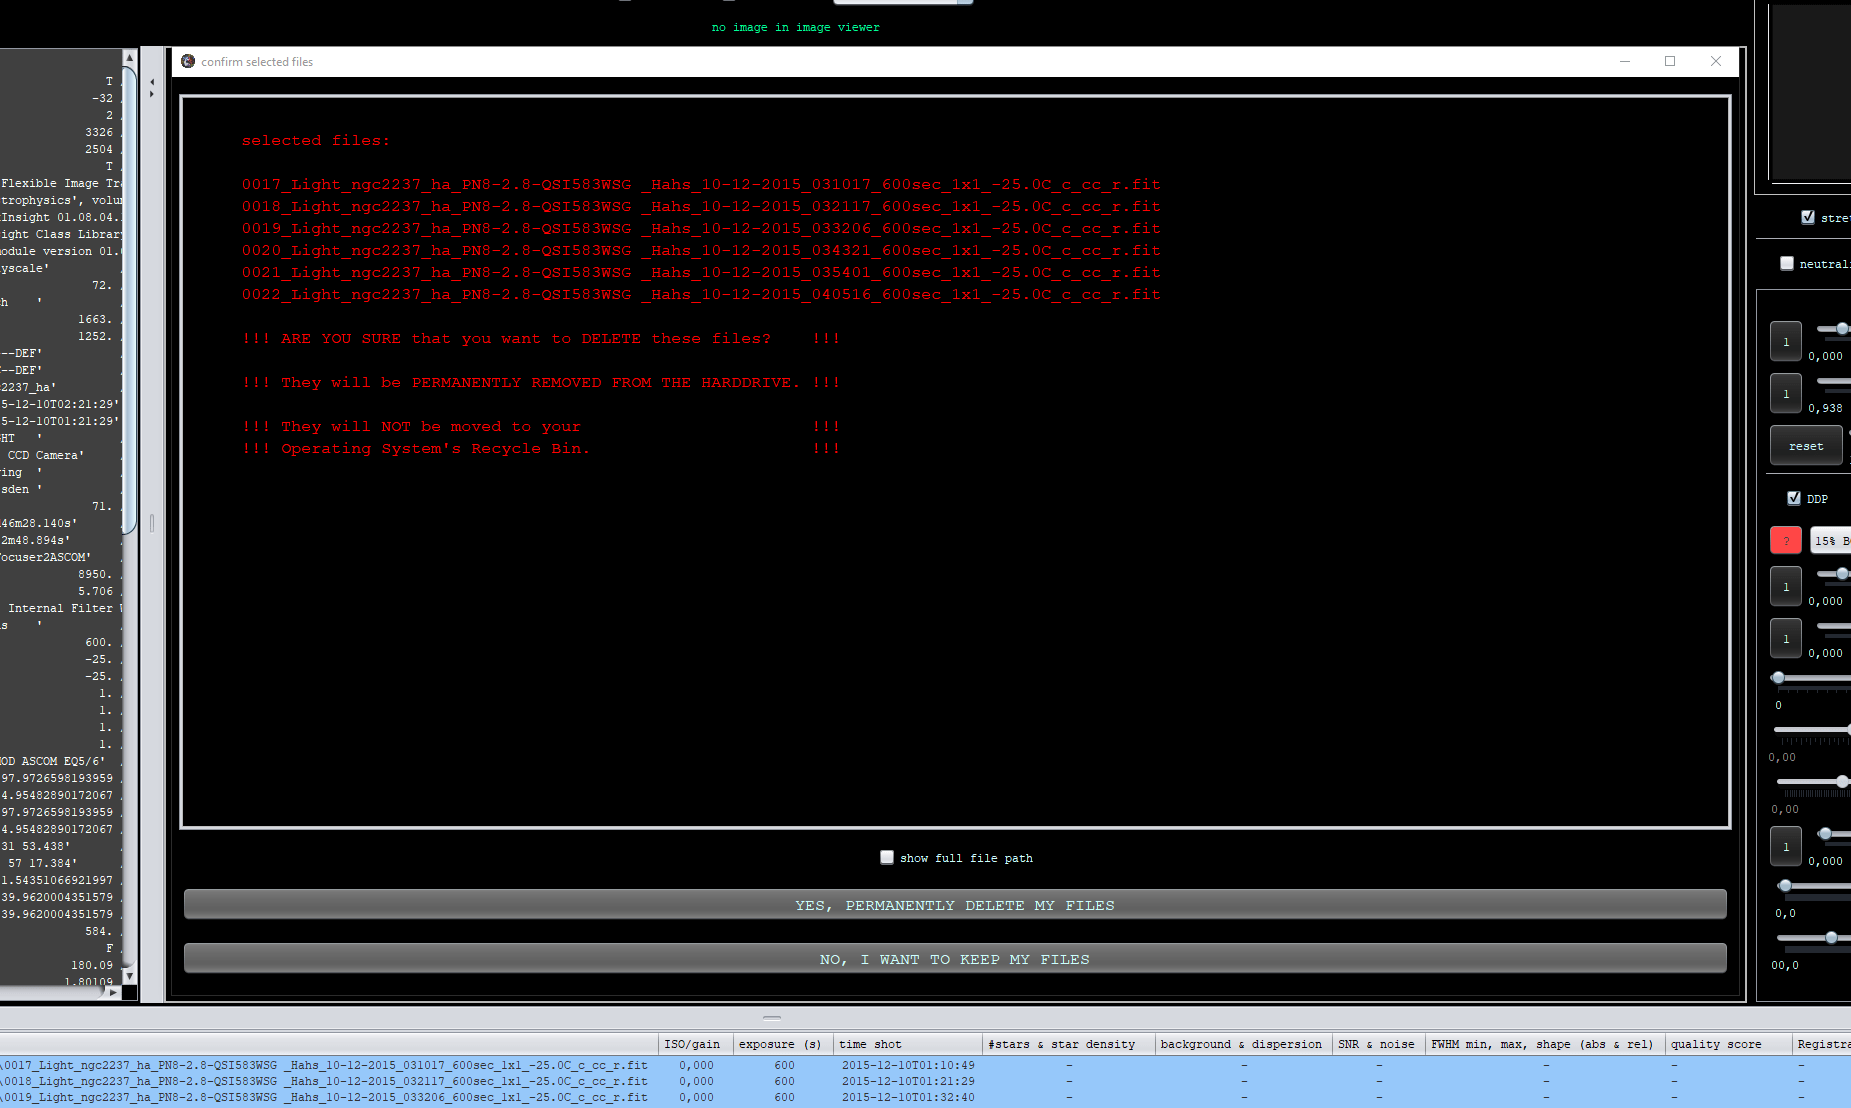
Task: Click 'ARE YOU SURE' warning line
Action: click(541, 339)
